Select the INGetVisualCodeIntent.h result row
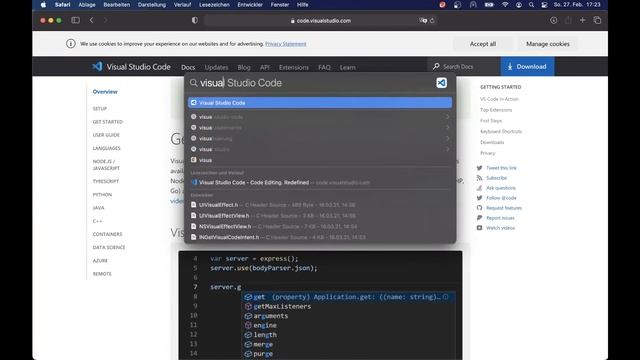This screenshot has width=640, height=360. pos(320,237)
